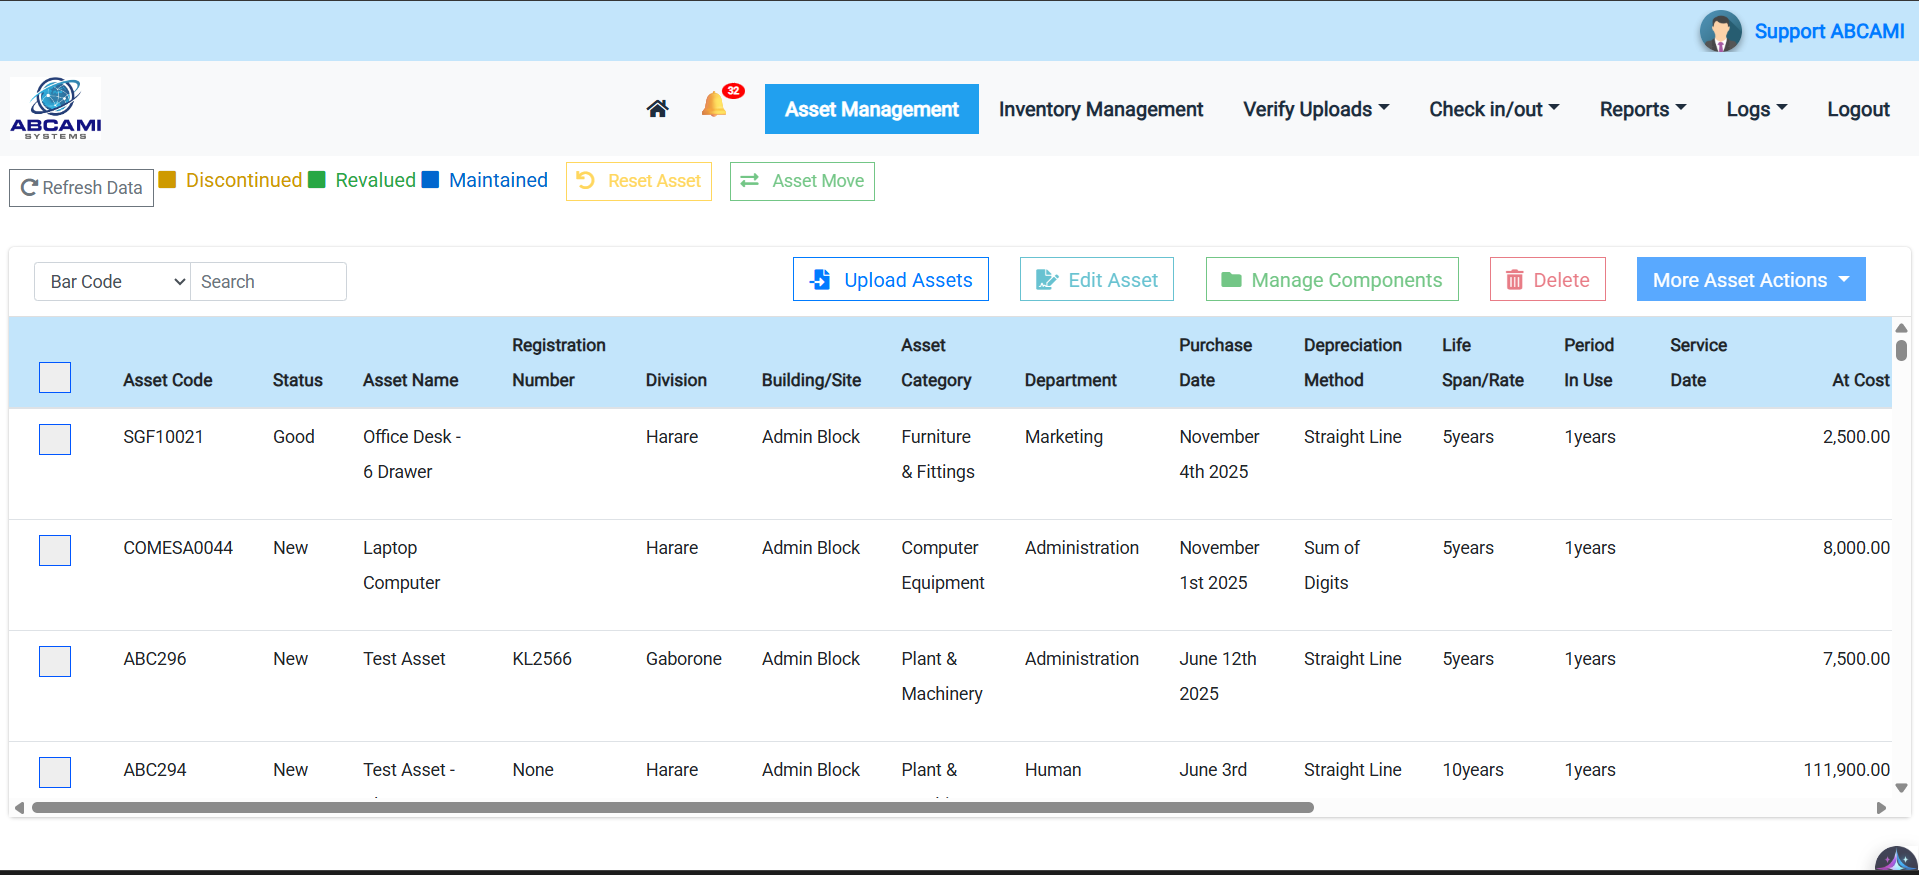Image resolution: width=1919 pixels, height=875 pixels.
Task: Open the Bar Code search filter dropdown
Action: click(112, 282)
